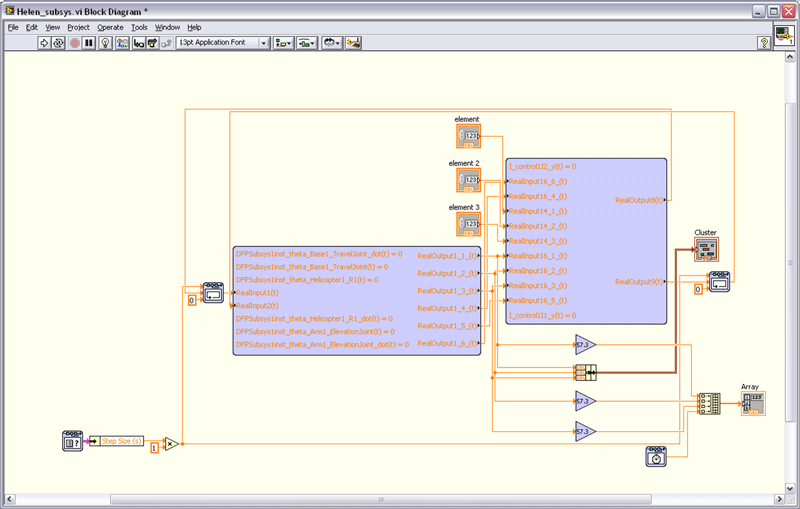This screenshot has height=509, width=800.
Task: Open the context help question mark
Action: [763, 43]
